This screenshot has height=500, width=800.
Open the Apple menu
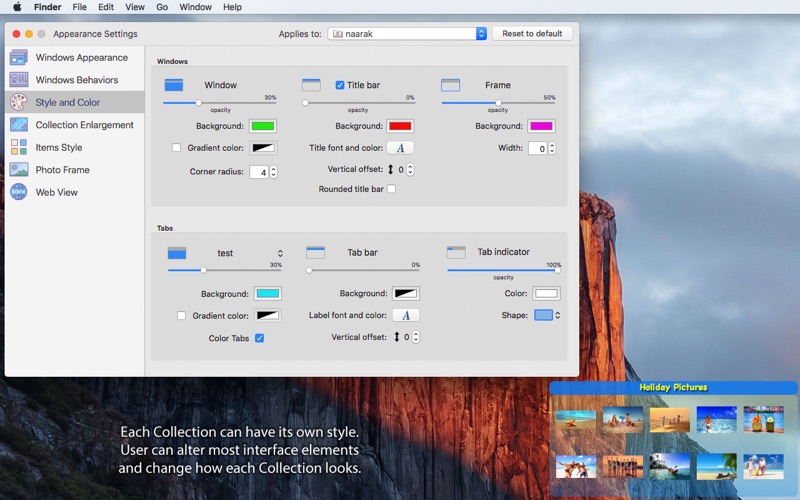tap(17, 7)
